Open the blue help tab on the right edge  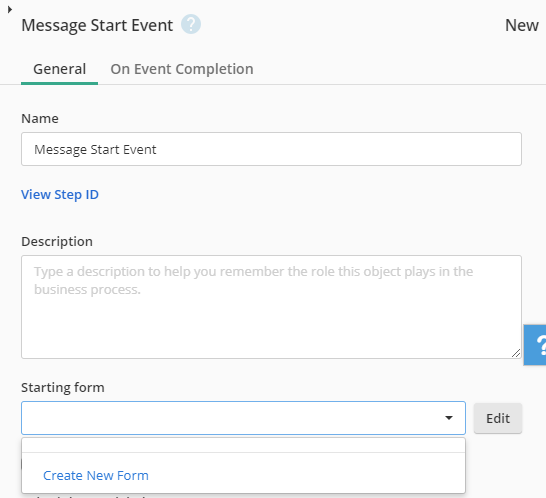point(535,345)
